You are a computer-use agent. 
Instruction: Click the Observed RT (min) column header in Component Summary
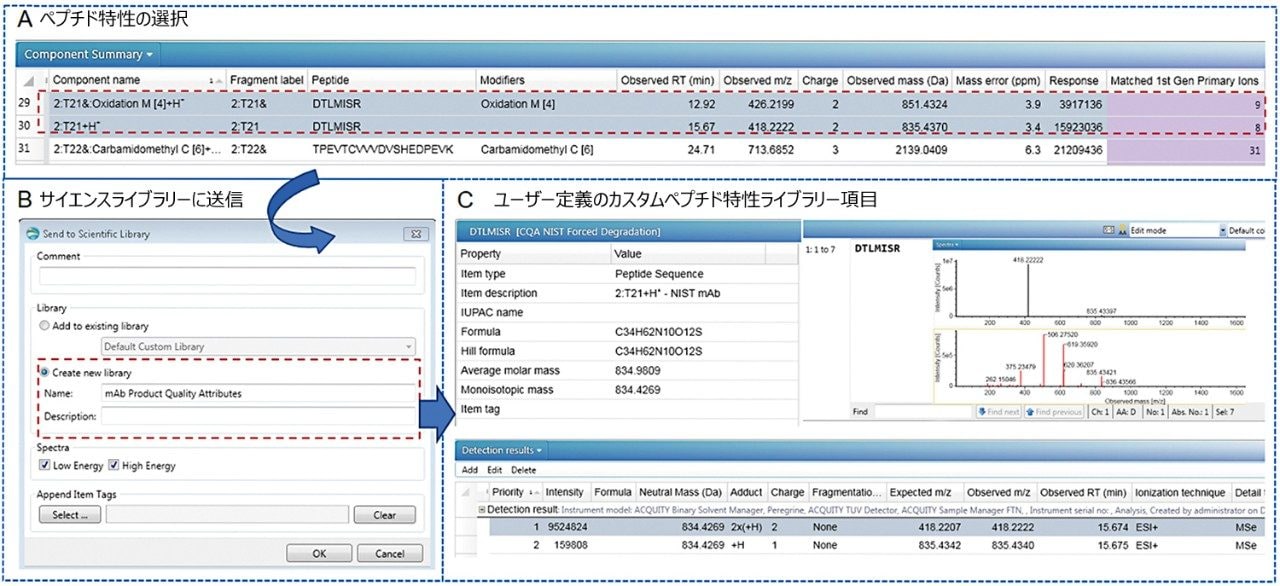(666, 80)
